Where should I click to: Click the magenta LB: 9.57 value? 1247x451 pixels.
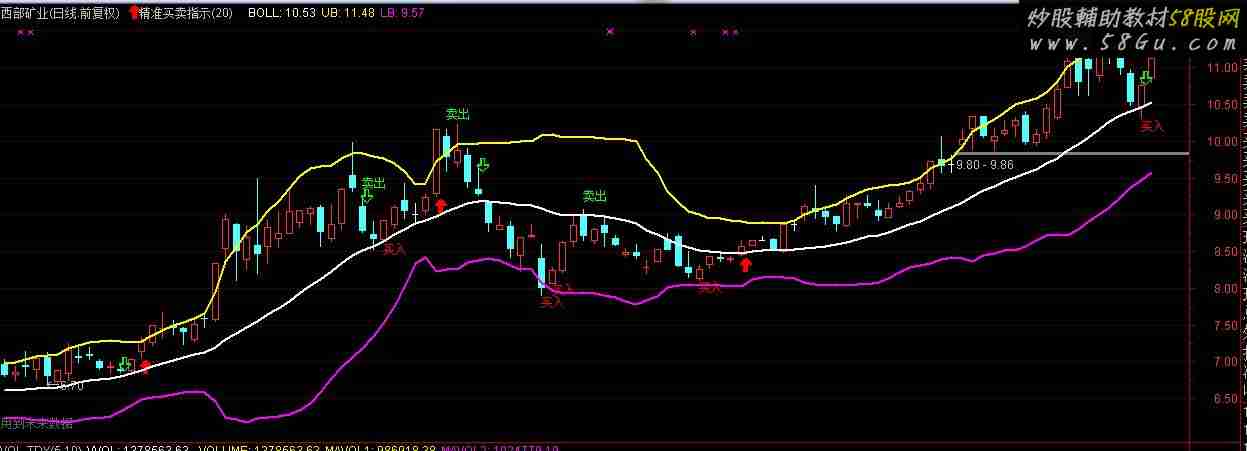[x=403, y=13]
